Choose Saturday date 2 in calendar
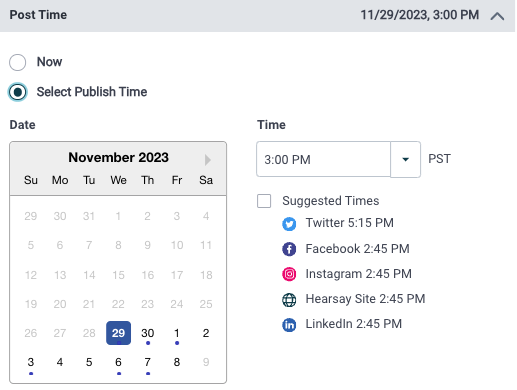This screenshot has width=517, height=390. coord(206,333)
